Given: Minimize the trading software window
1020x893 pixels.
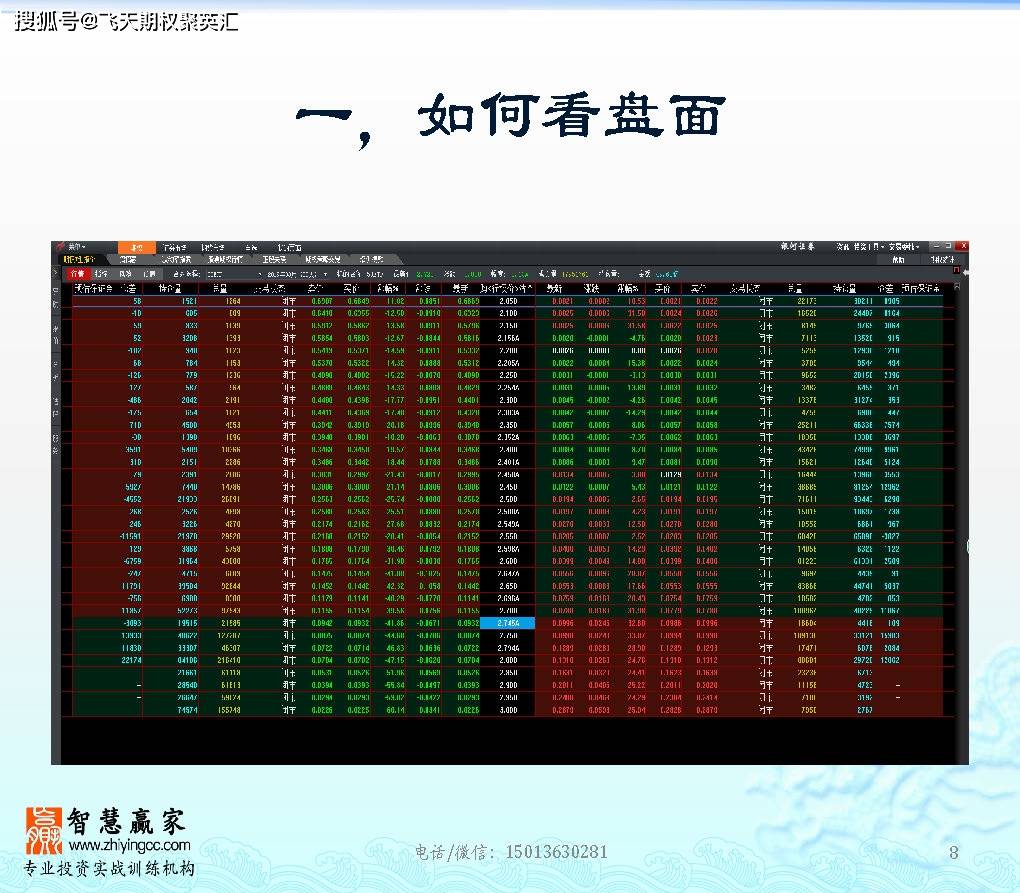Looking at the screenshot, I should 934,246.
